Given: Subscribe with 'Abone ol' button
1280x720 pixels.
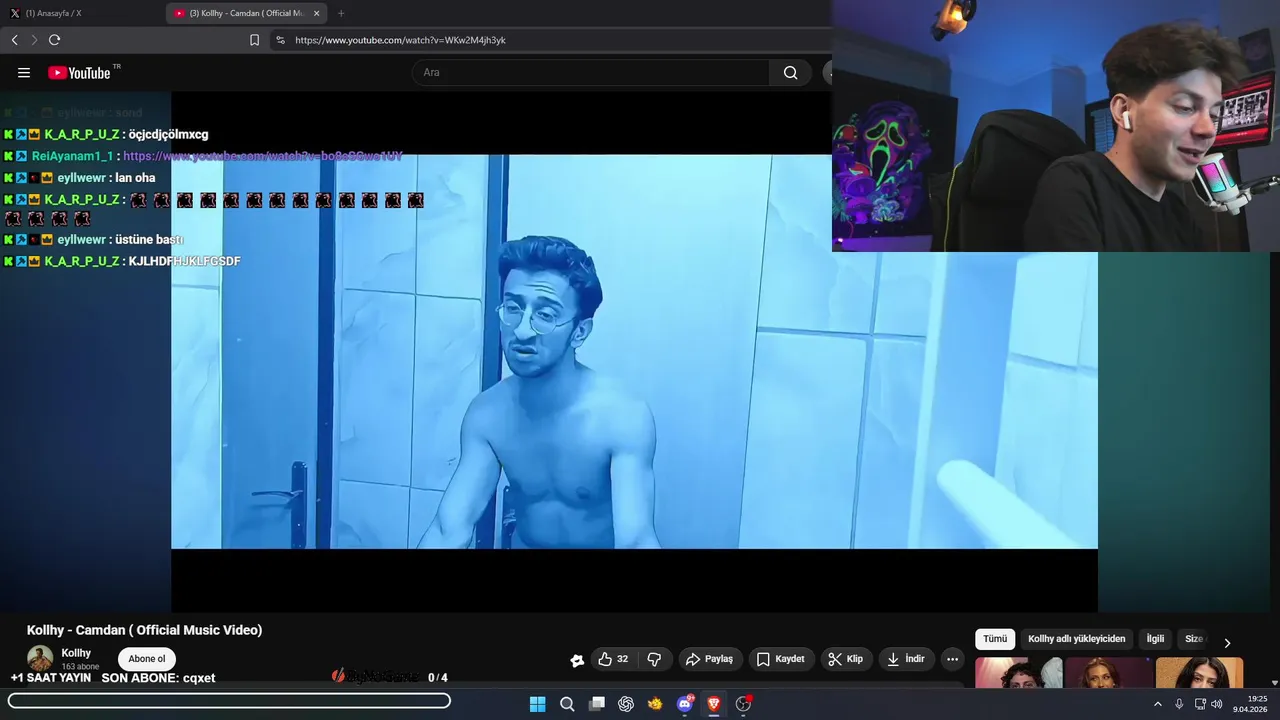Looking at the screenshot, I should click(147, 659).
